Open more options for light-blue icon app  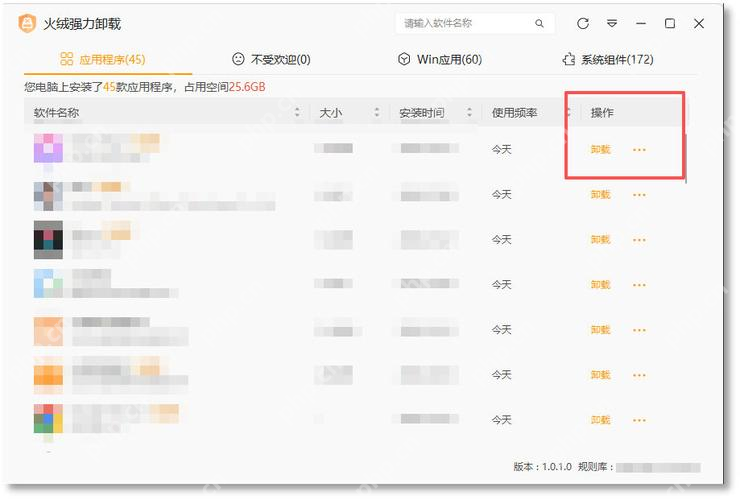[639, 285]
